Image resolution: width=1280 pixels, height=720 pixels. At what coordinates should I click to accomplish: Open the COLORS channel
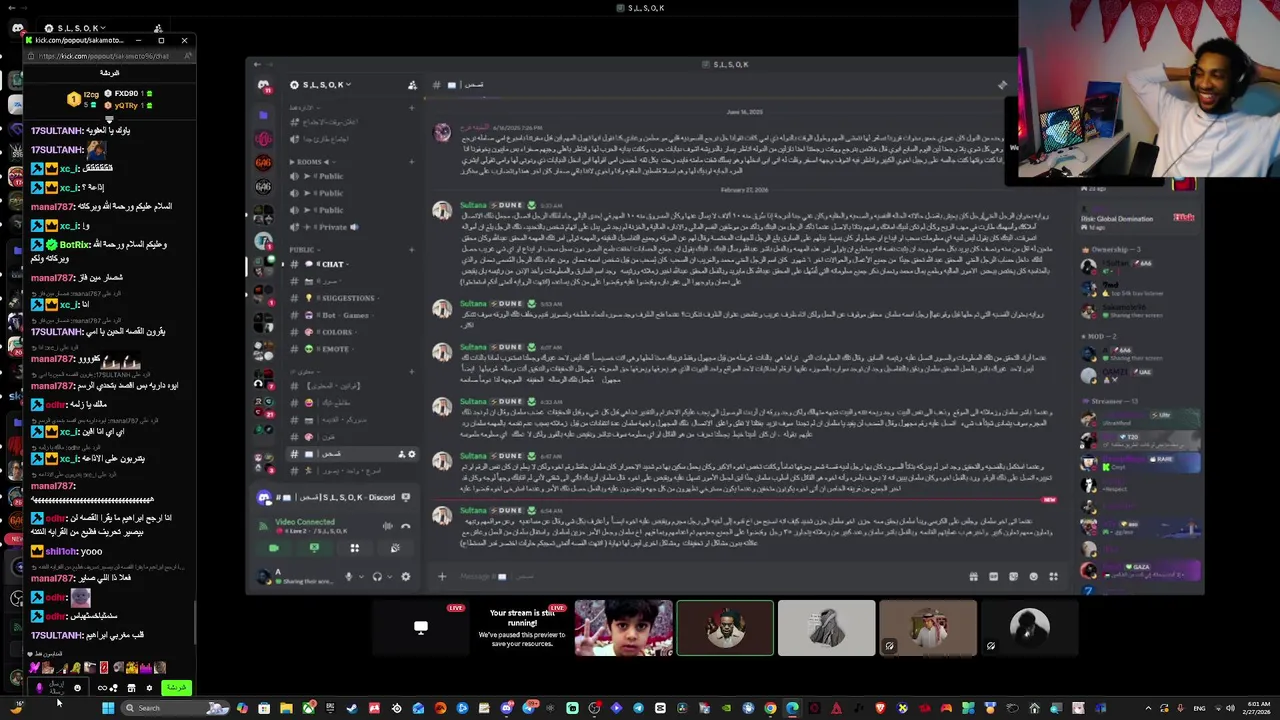click(336, 332)
